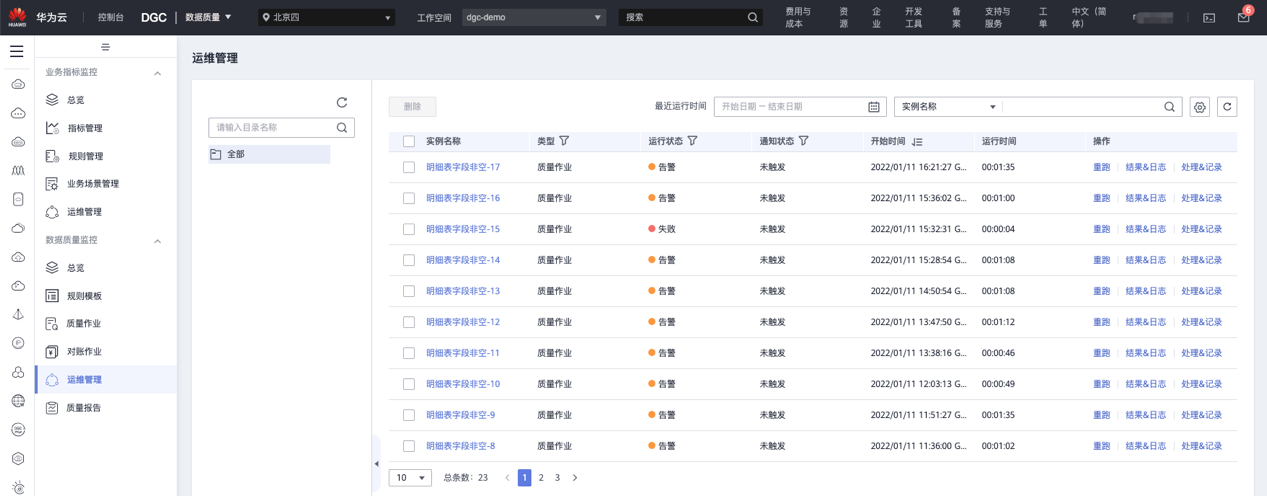The width and height of the screenshot is (1267, 496).
Task: Open 总览 under 数据质量监控
Action: click(75, 268)
